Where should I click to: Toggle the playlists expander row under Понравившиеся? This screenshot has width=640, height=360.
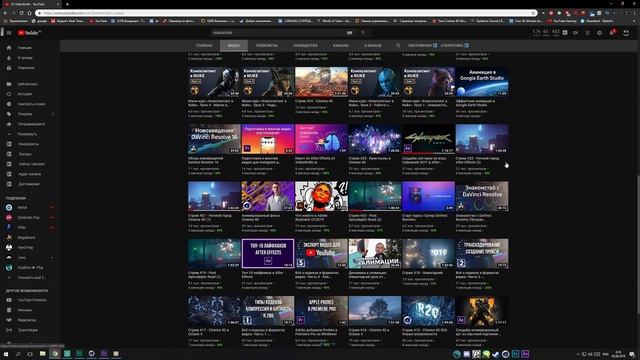click(x=30, y=134)
